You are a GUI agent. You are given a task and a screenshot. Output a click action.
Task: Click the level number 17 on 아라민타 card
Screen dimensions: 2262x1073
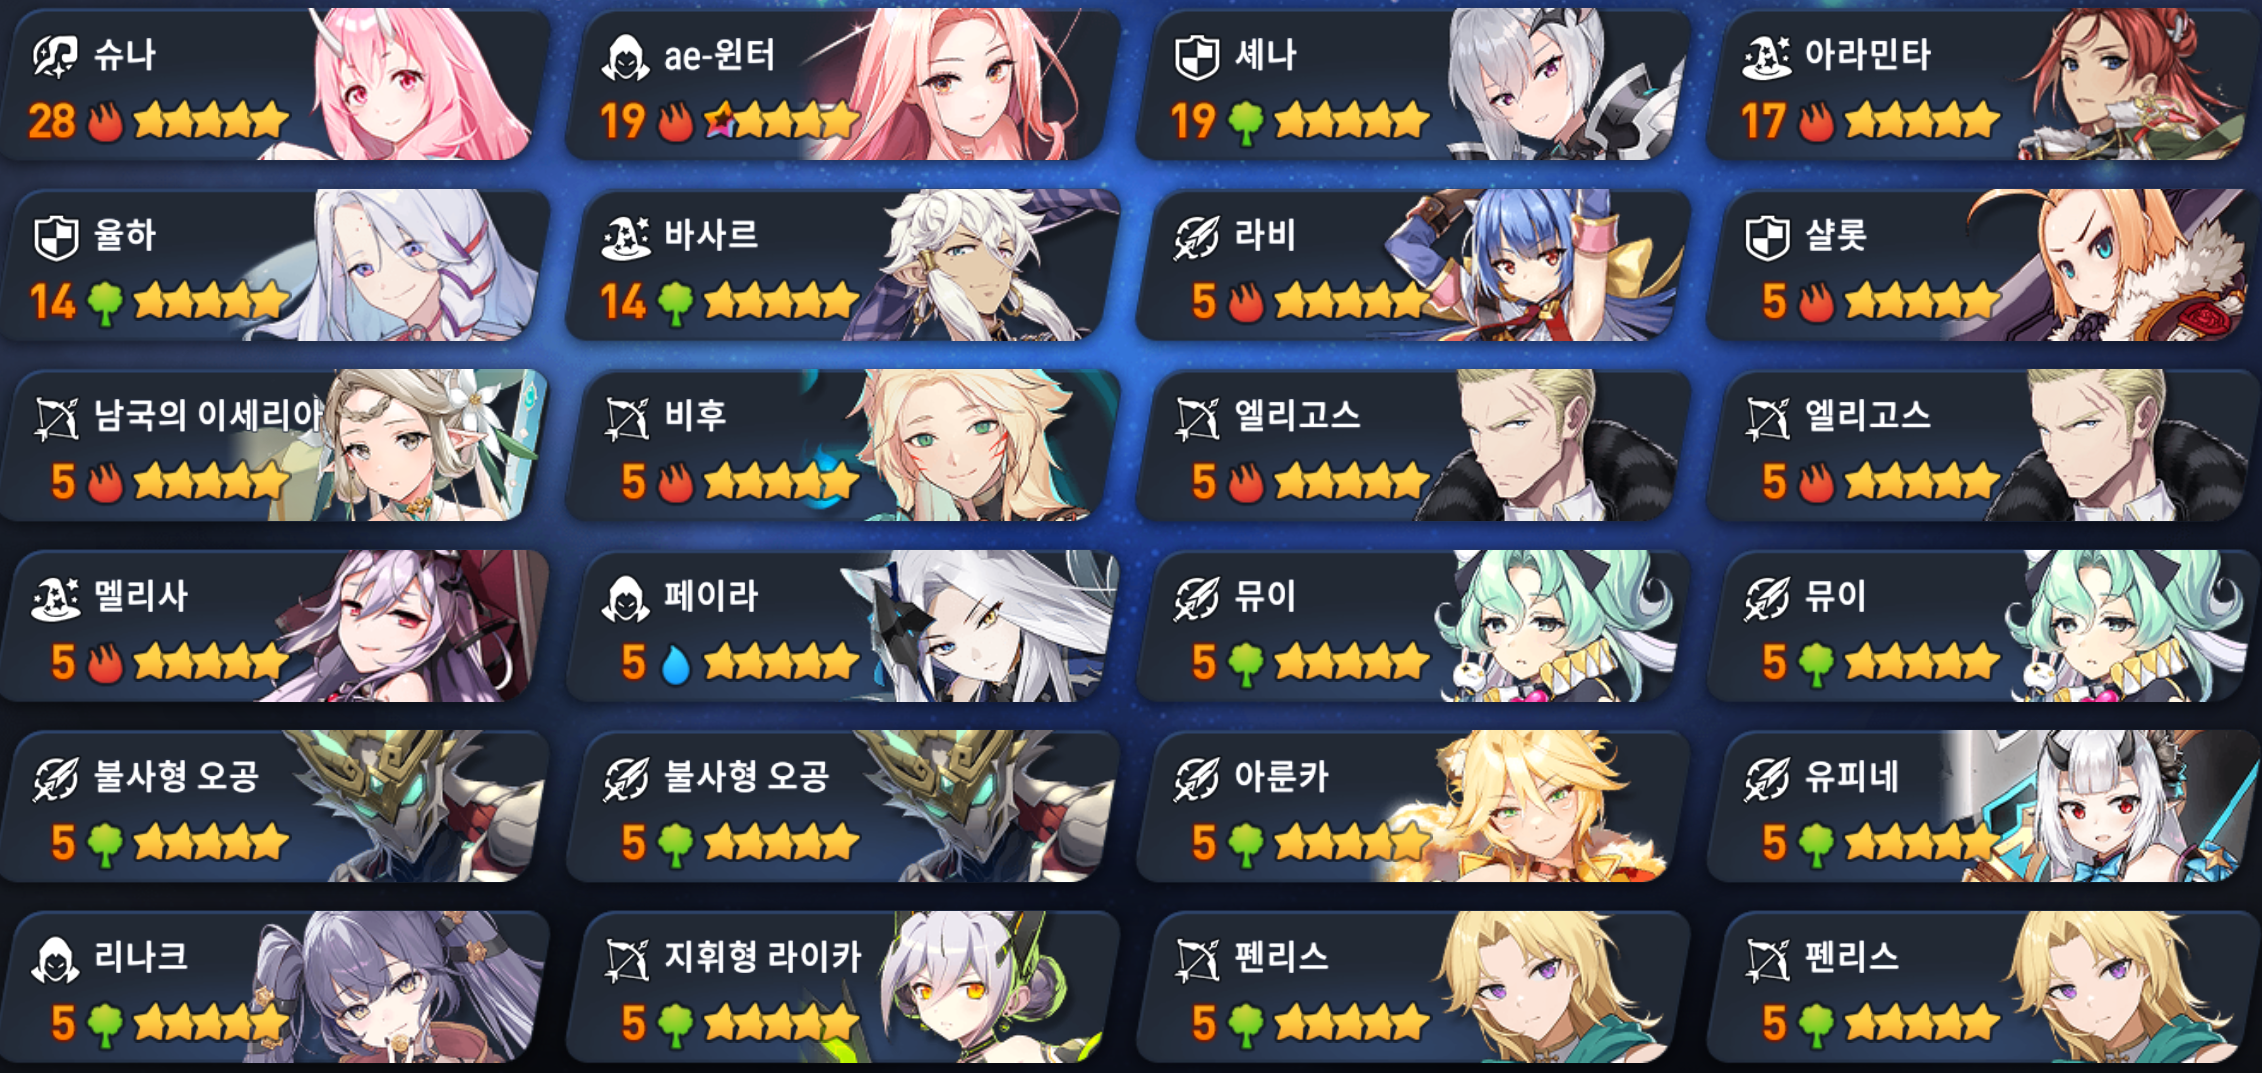click(1763, 122)
